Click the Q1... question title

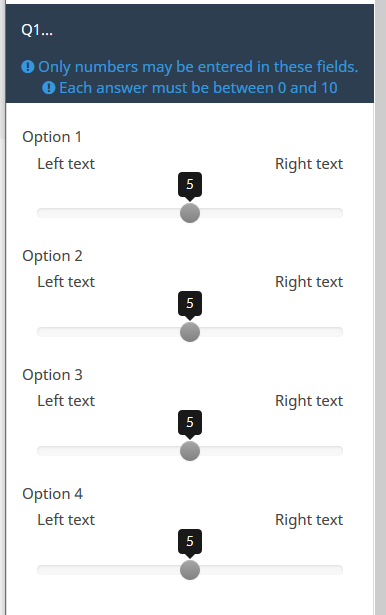[x=37, y=30]
